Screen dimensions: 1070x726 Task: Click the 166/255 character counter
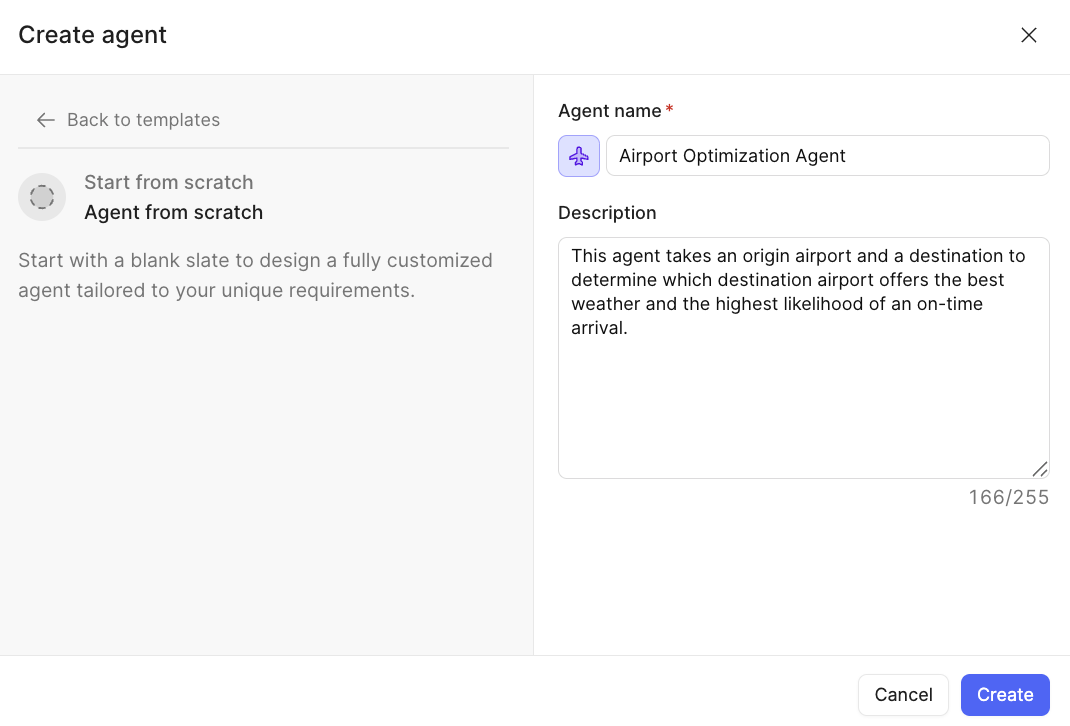(x=1008, y=497)
